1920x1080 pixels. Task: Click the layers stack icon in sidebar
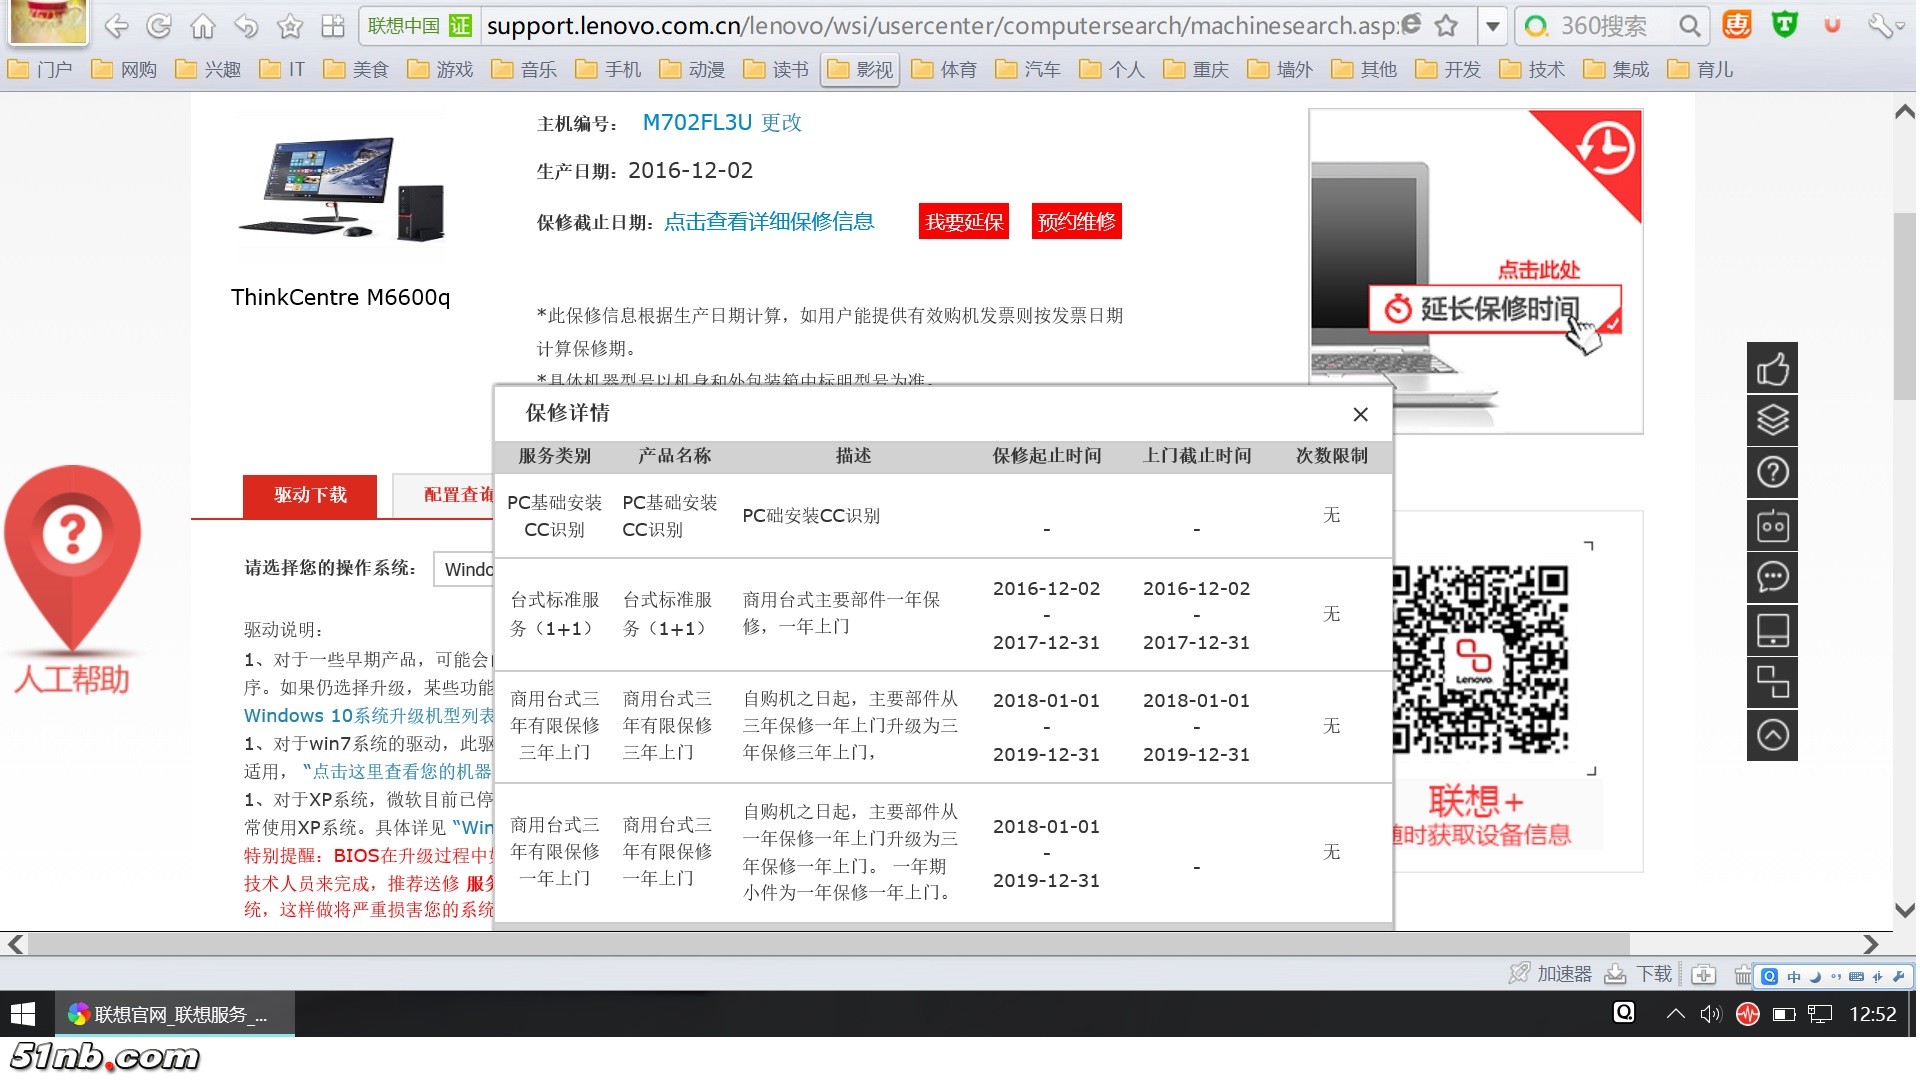coord(1772,421)
